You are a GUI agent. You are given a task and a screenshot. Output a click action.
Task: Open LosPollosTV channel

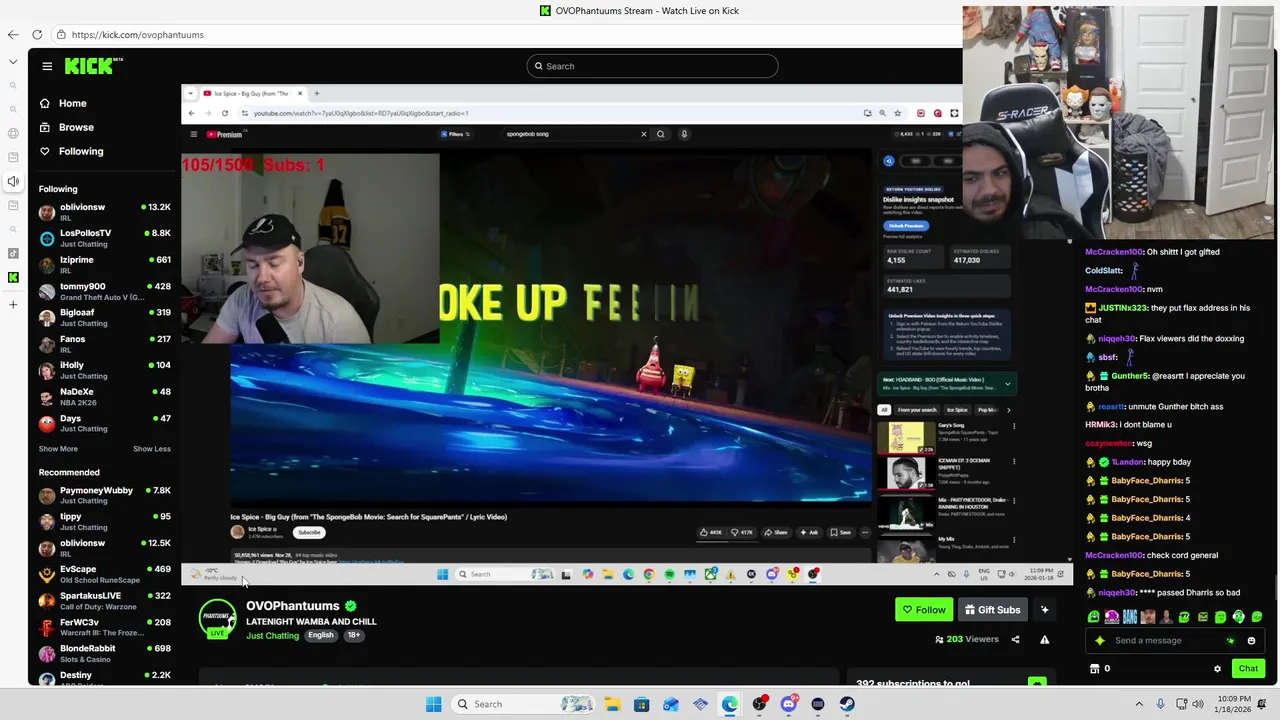105,238
